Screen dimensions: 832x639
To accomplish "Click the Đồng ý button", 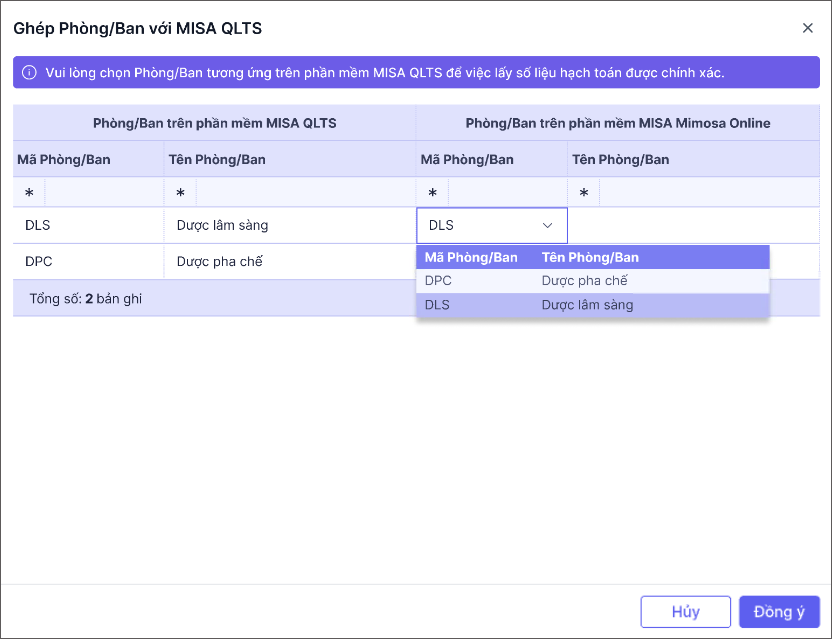I will pyautogui.click(x=779, y=612).
